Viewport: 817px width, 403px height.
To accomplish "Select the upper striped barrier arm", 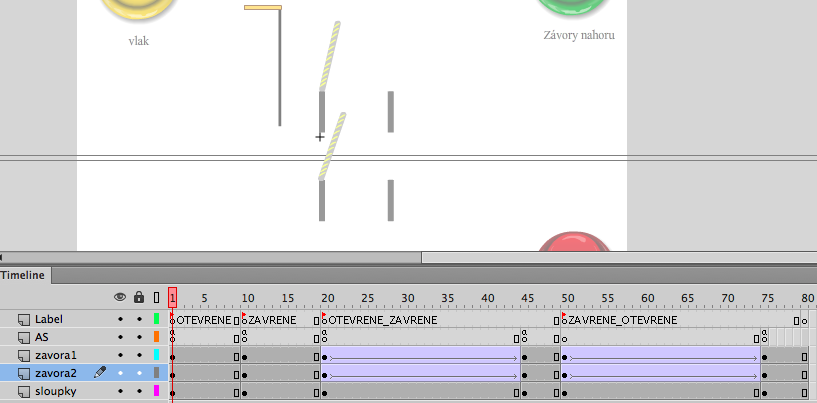I will 330,56.
